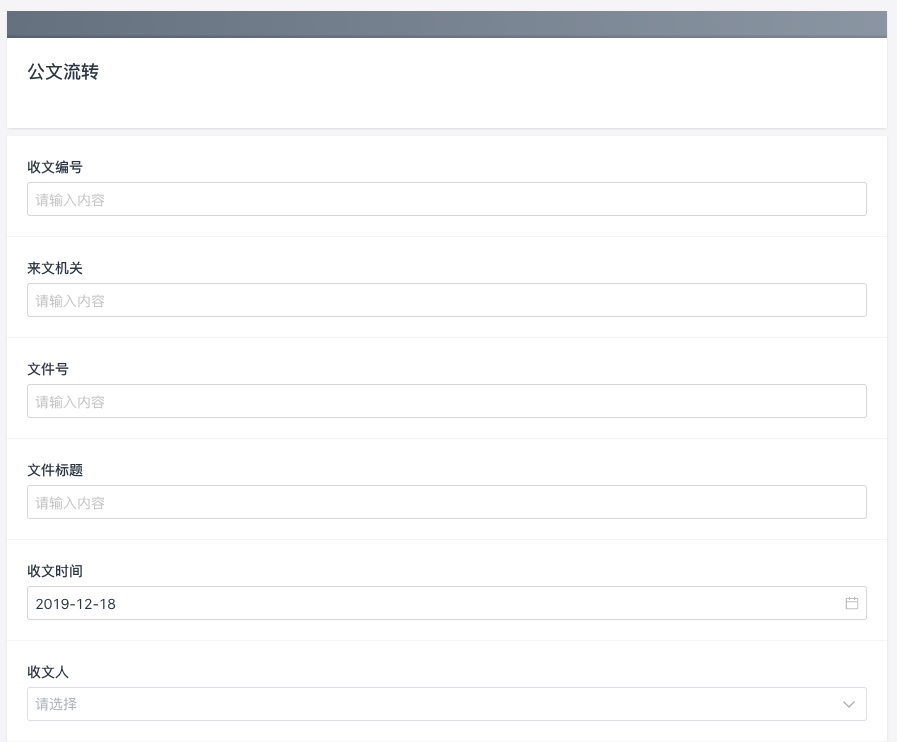Select the 收文人 field label
Screen dimensions: 897x742
[x=48, y=672]
